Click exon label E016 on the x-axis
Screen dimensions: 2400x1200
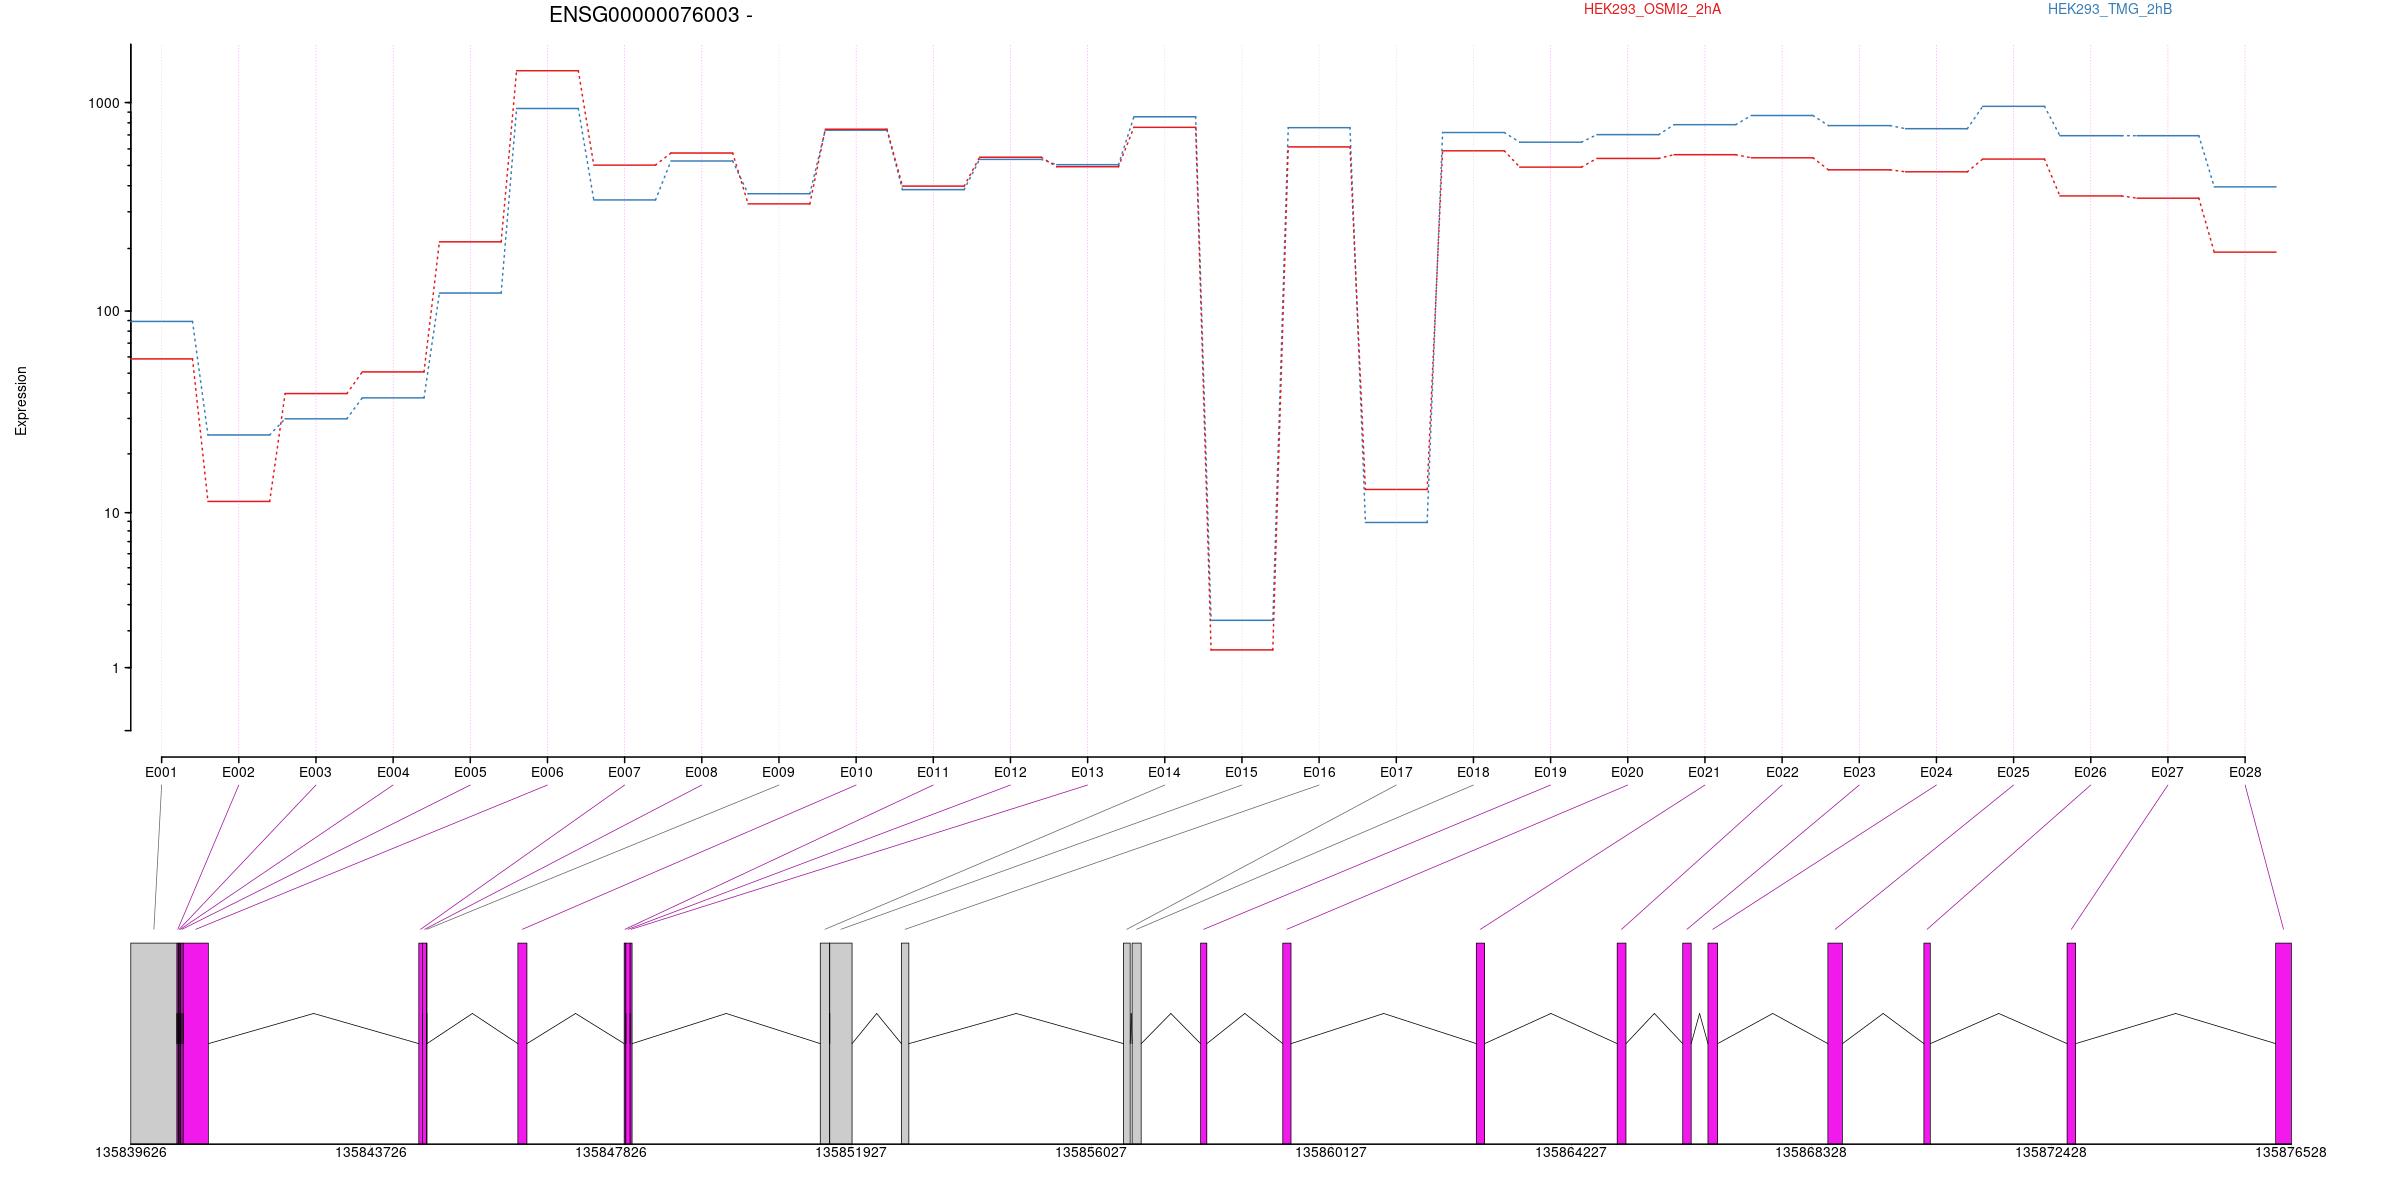[1319, 772]
